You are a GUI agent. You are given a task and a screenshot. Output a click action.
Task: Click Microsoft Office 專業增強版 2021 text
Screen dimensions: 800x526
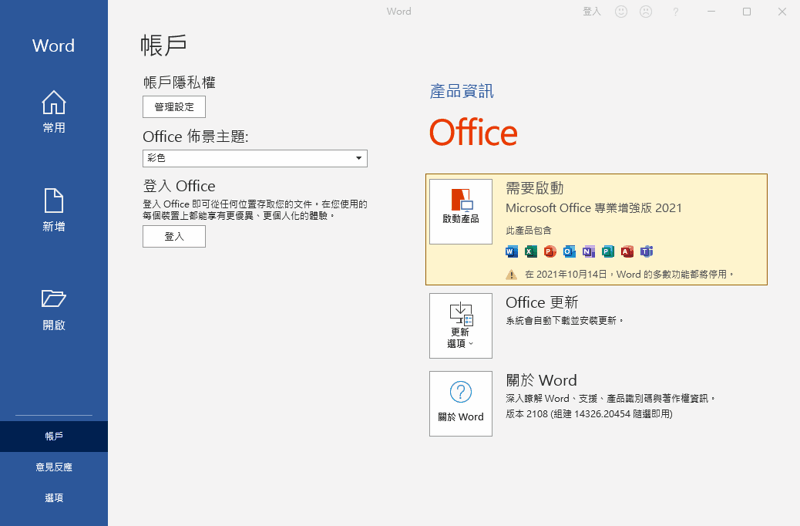point(593,208)
